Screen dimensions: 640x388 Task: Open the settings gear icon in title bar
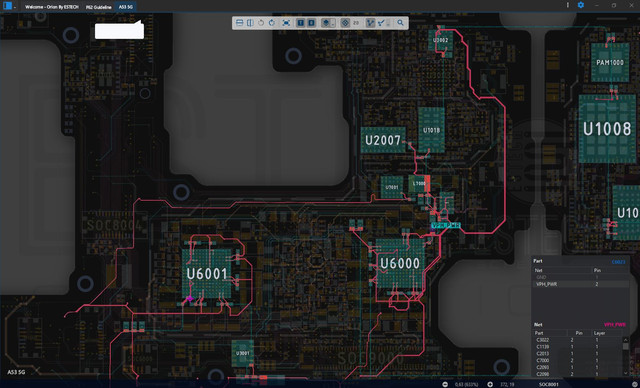click(x=580, y=5)
